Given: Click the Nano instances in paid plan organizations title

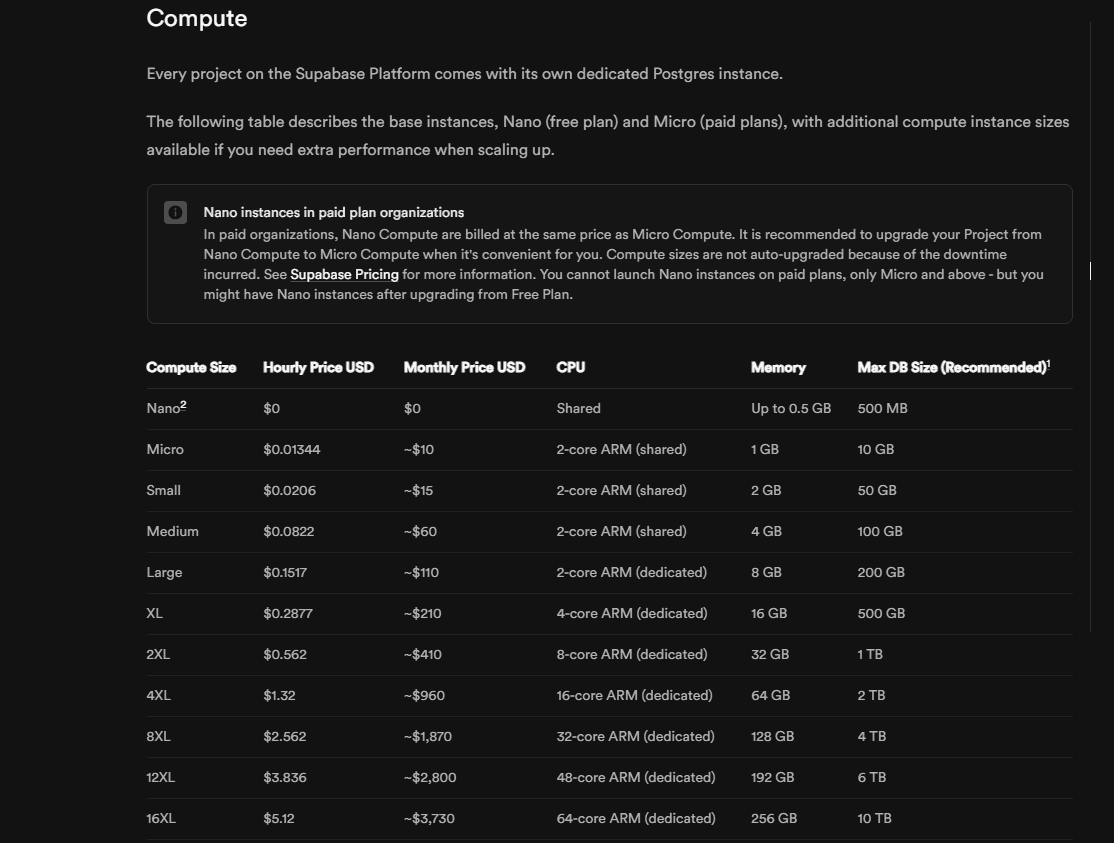Looking at the screenshot, I should (x=334, y=212).
